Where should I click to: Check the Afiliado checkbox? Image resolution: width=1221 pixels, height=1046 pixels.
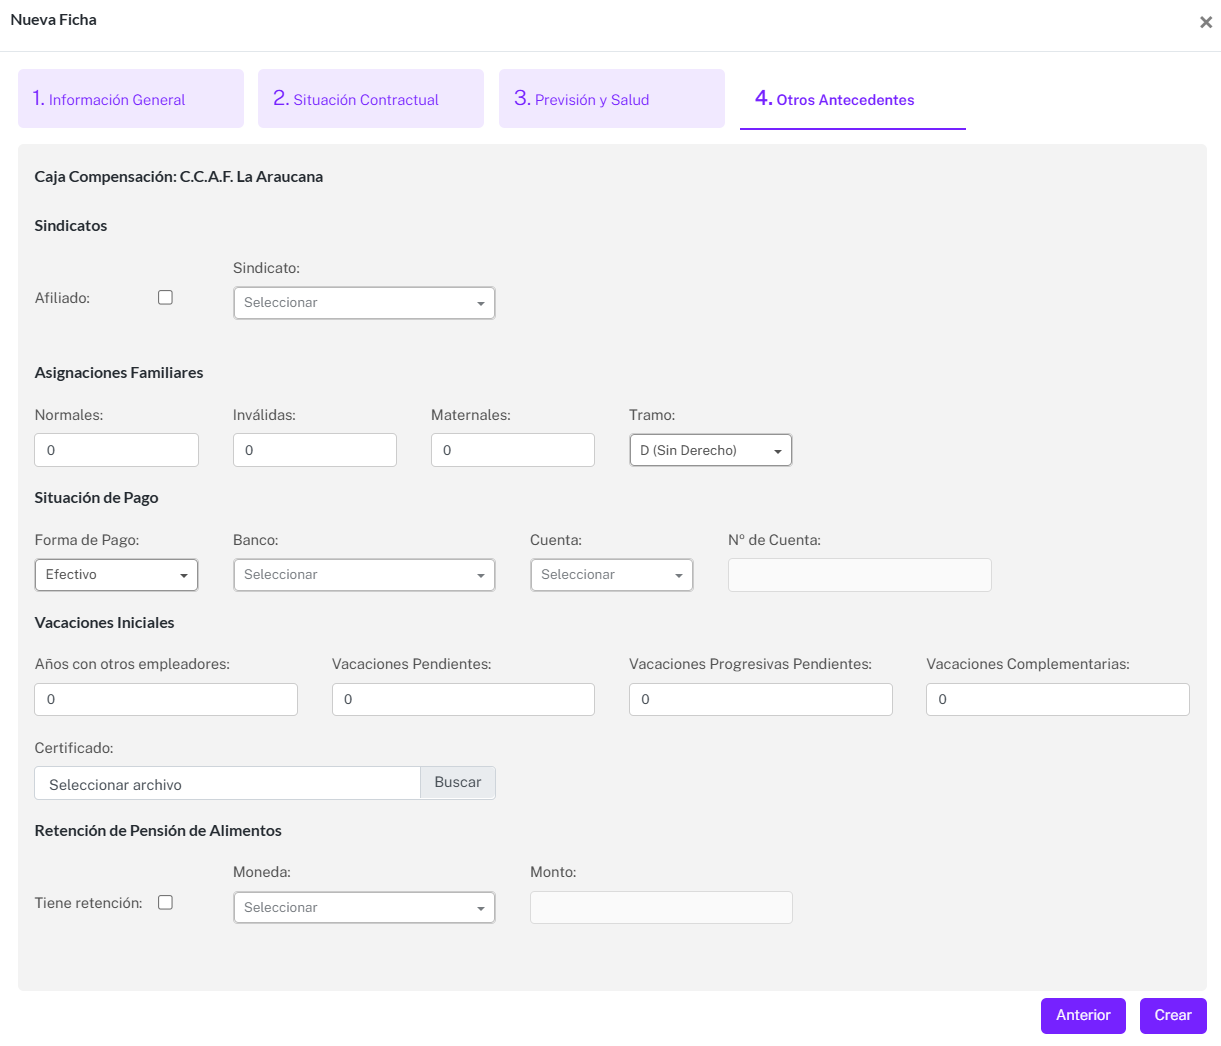(x=166, y=297)
